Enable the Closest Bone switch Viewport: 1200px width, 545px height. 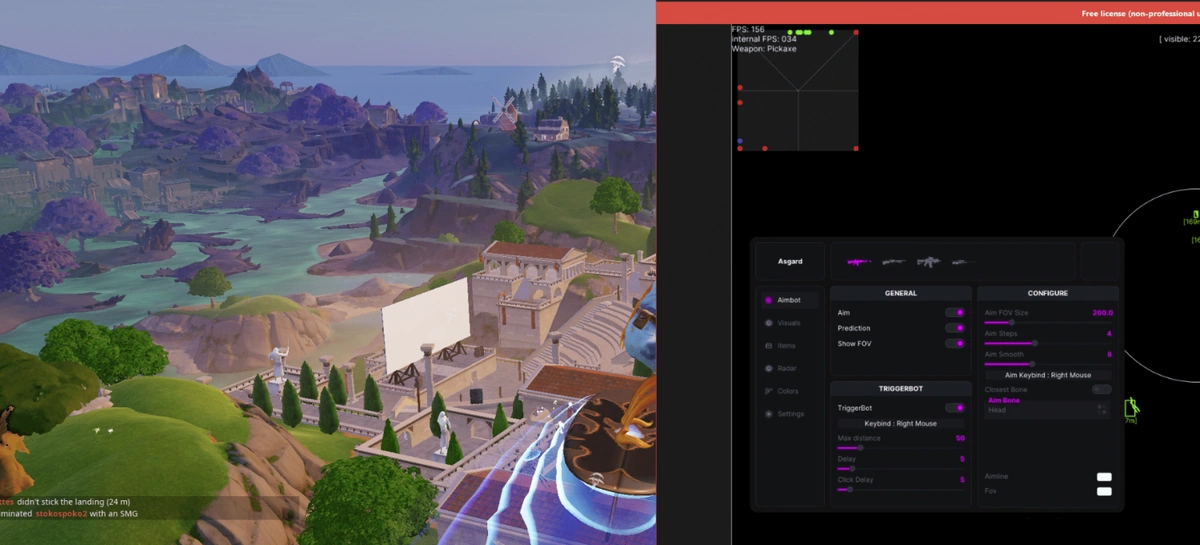coord(1101,389)
